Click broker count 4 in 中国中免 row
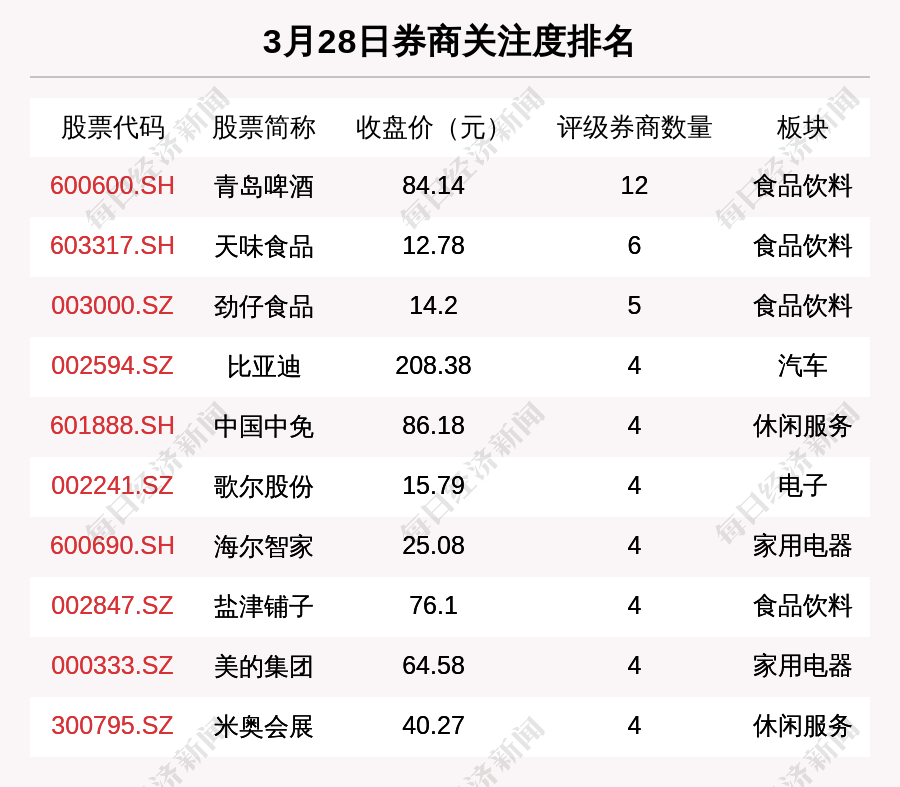 click(x=634, y=426)
